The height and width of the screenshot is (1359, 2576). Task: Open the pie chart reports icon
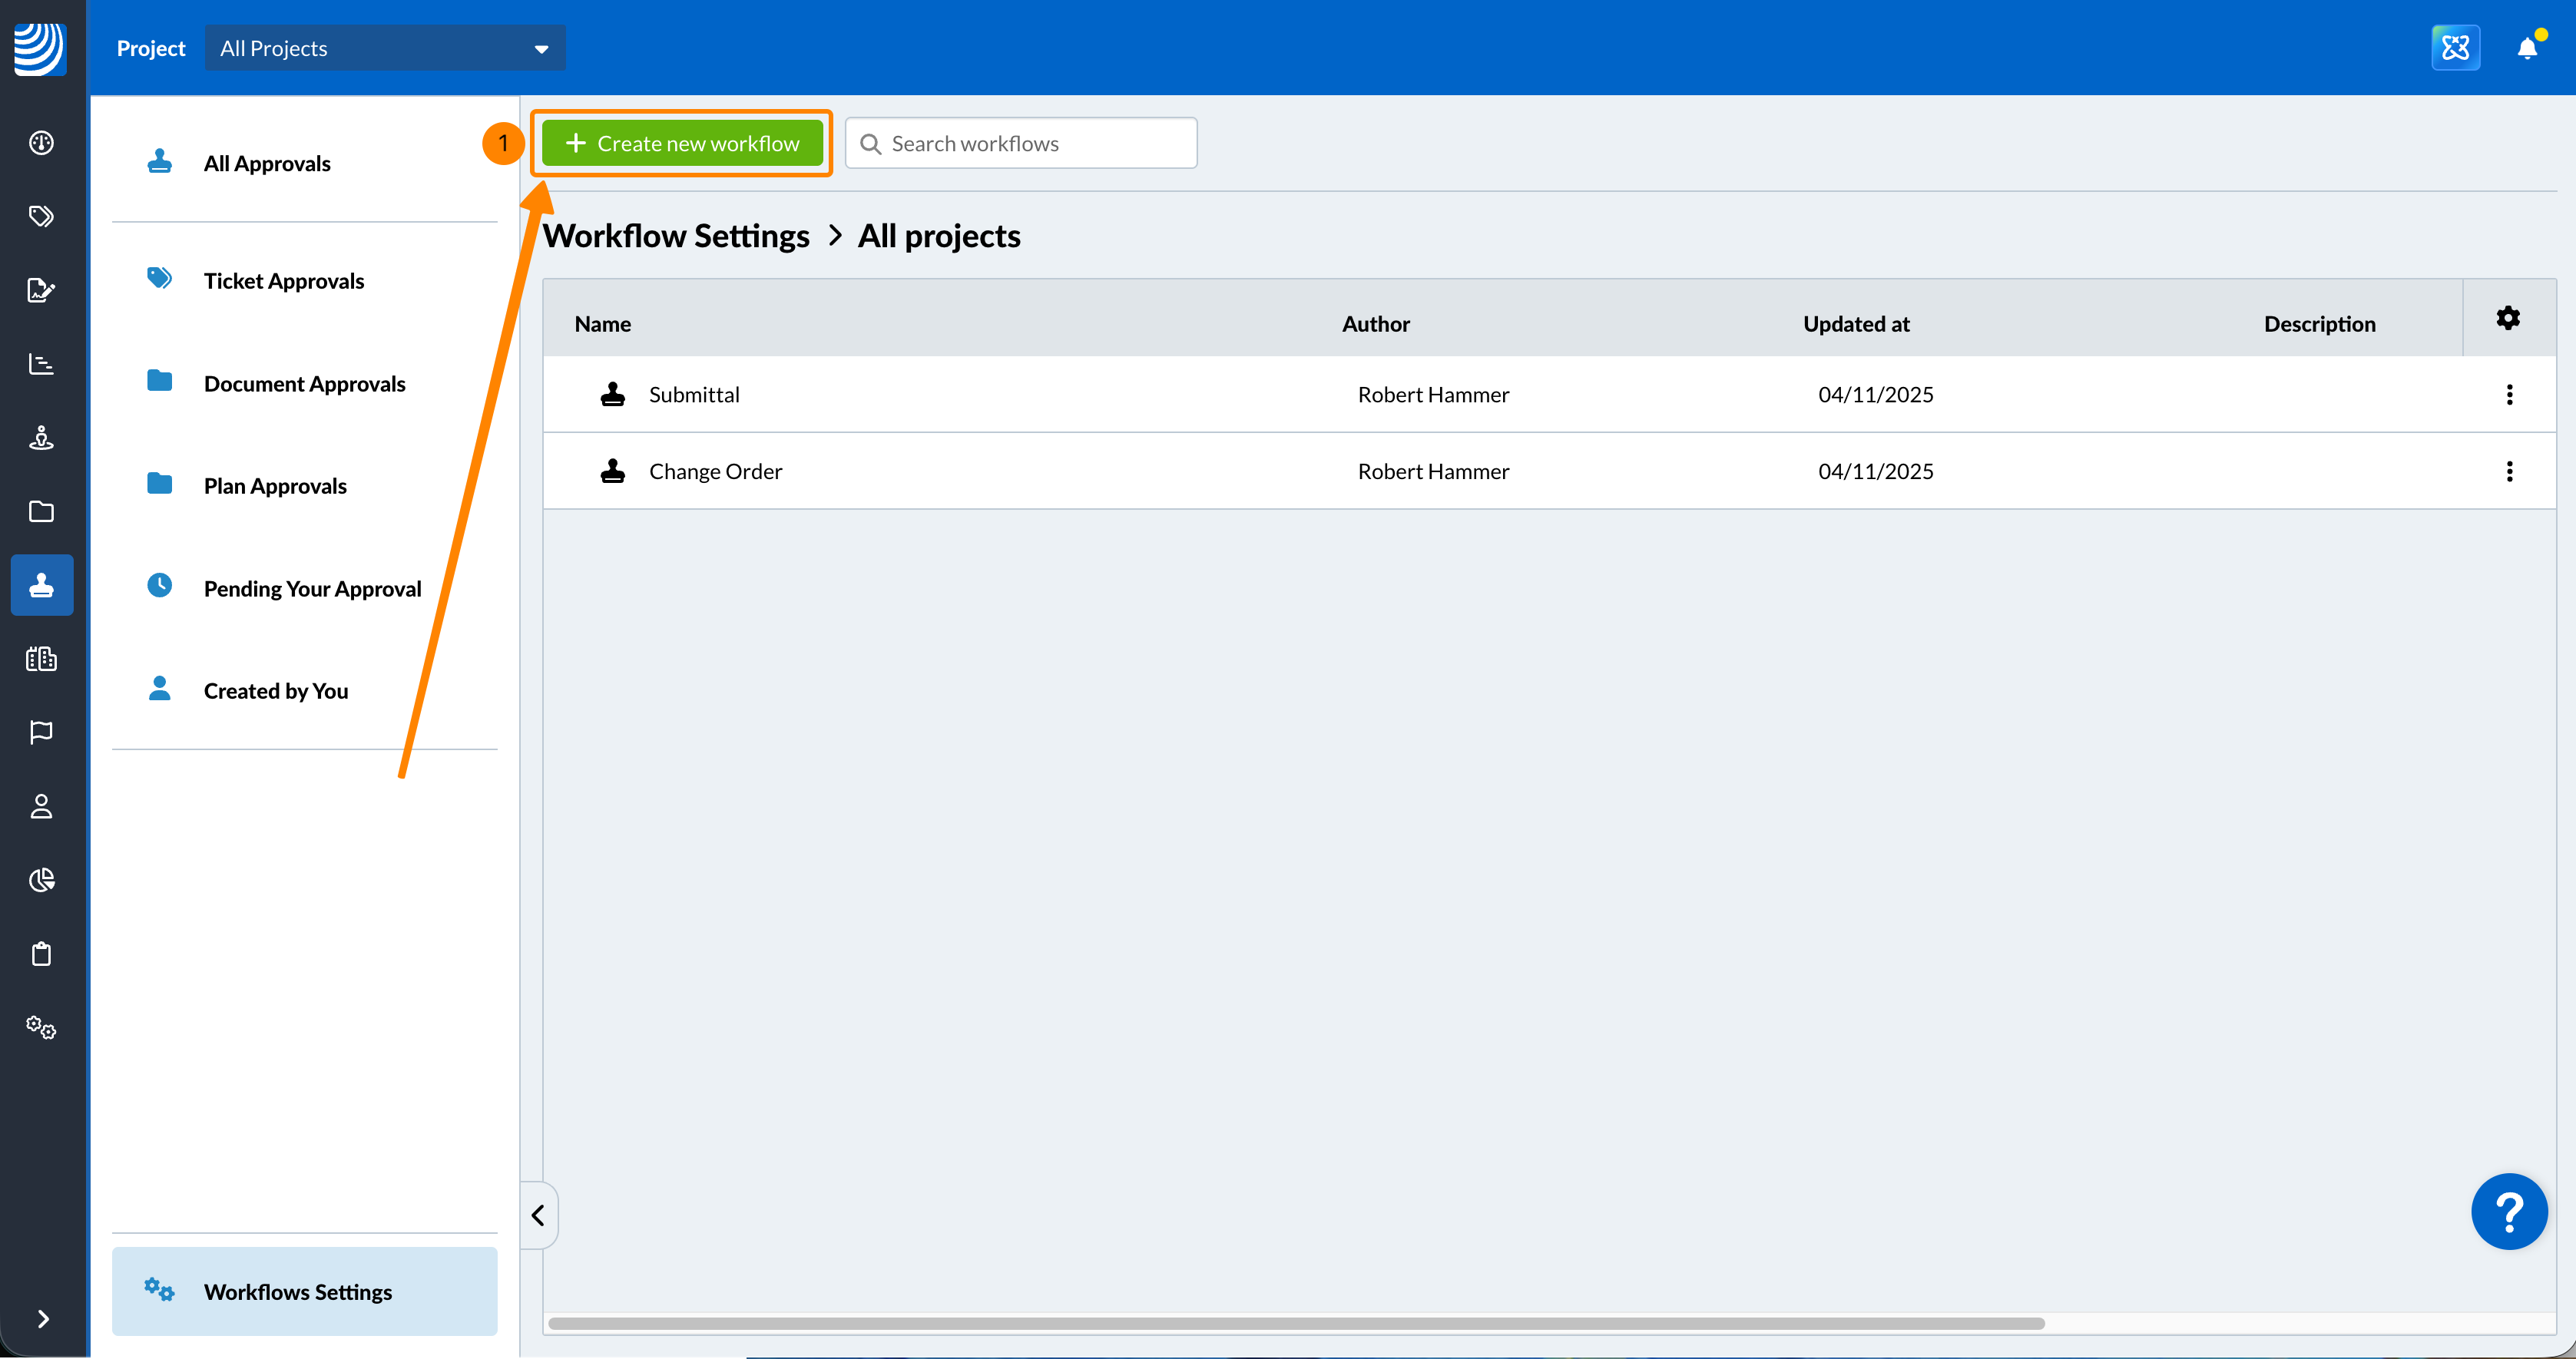41,880
